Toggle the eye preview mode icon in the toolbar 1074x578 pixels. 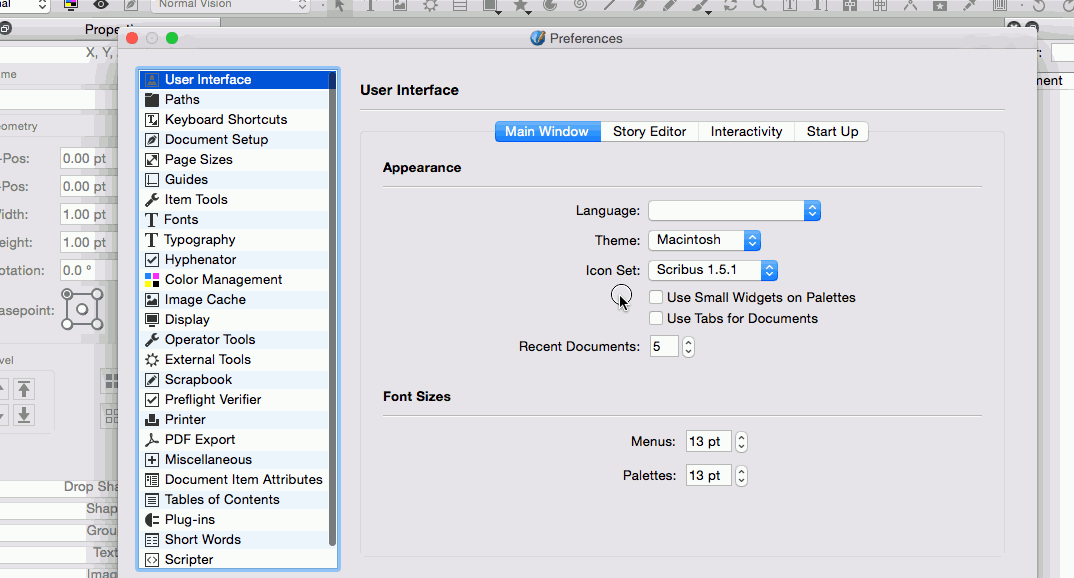pos(100,6)
